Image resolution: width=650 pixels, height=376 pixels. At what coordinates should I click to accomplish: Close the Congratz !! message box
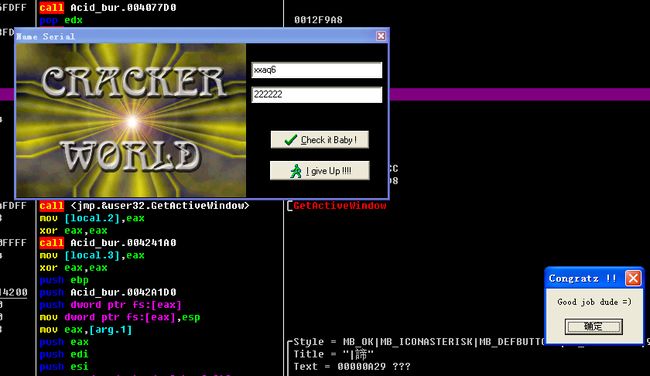coord(633,278)
